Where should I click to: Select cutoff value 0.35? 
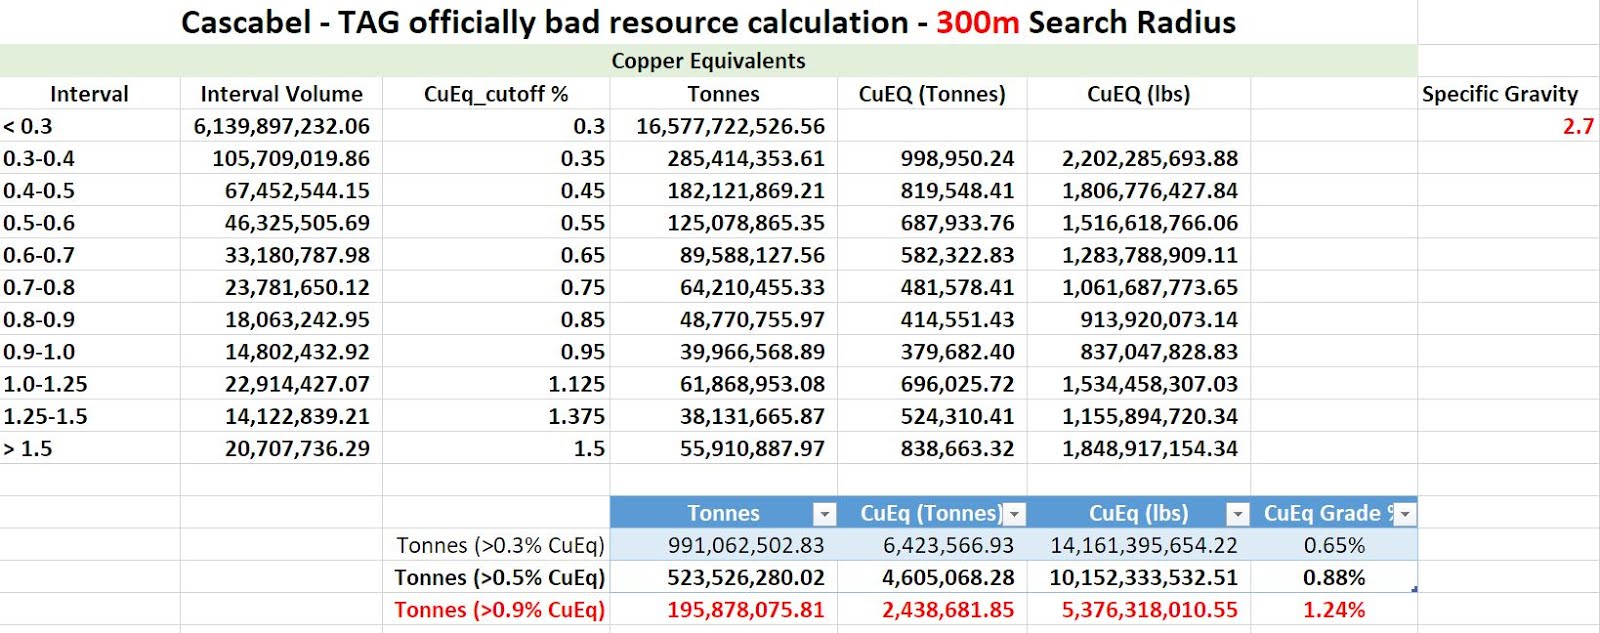coord(496,158)
